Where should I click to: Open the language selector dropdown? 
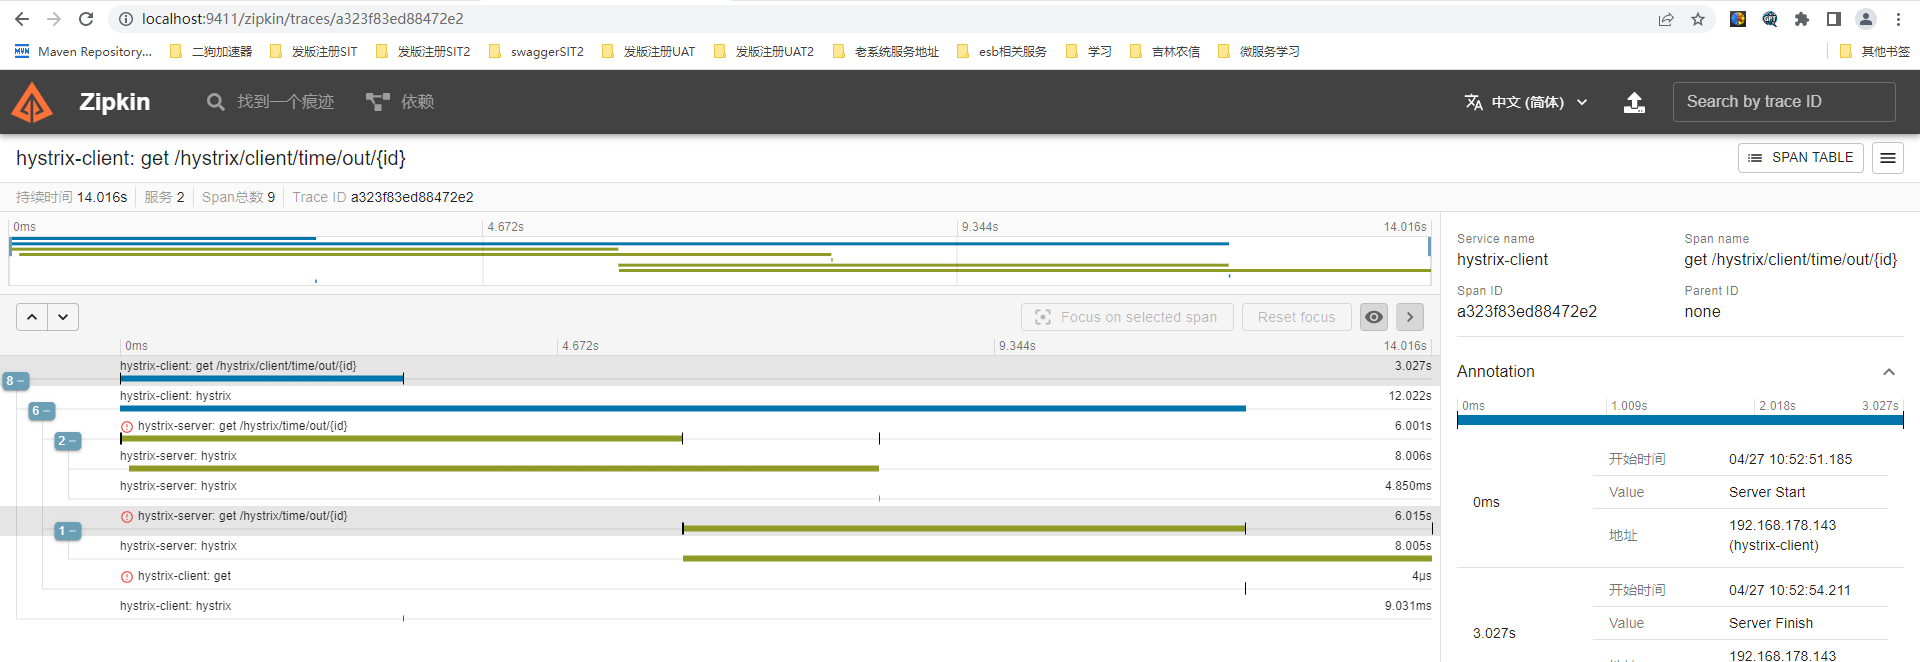coord(1526,102)
